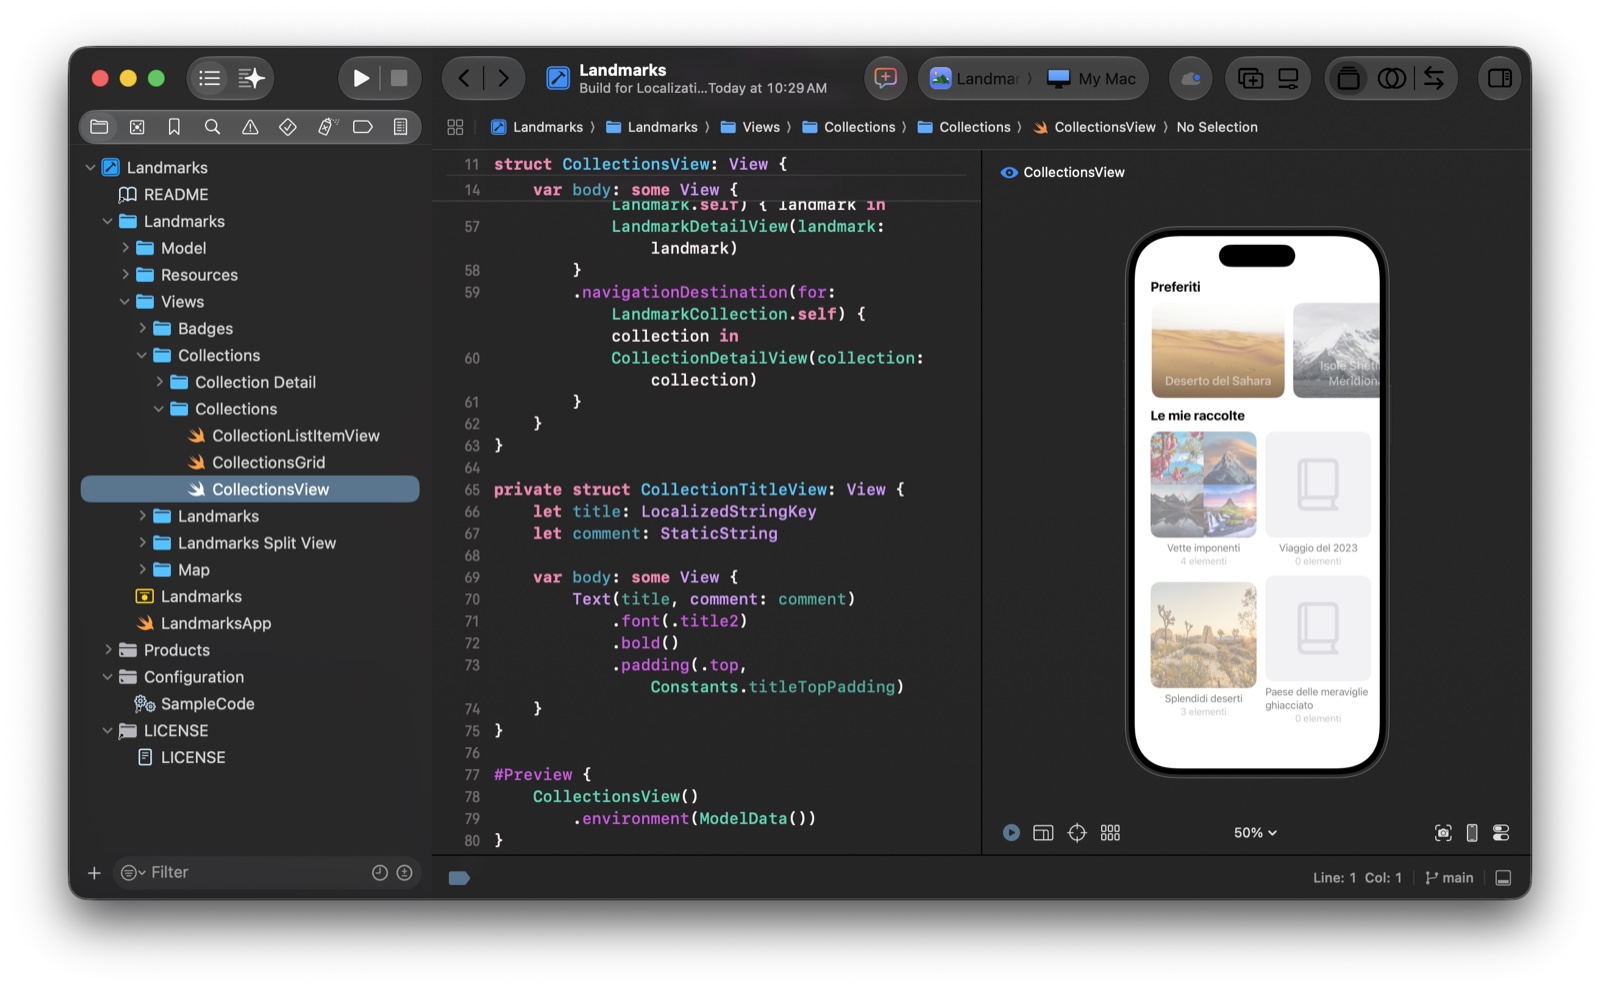Open the feedback chat bubble icon
This screenshot has height=990, width=1600.
(885, 78)
